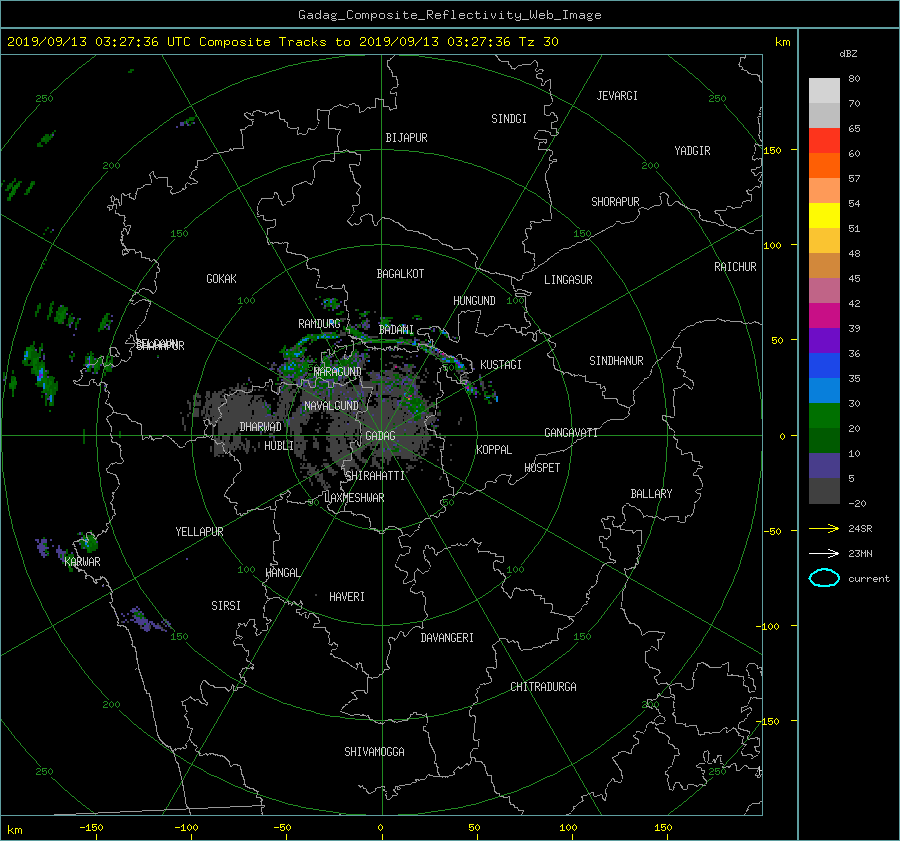
Task: Click the YADGIR city label
Action: 692,151
